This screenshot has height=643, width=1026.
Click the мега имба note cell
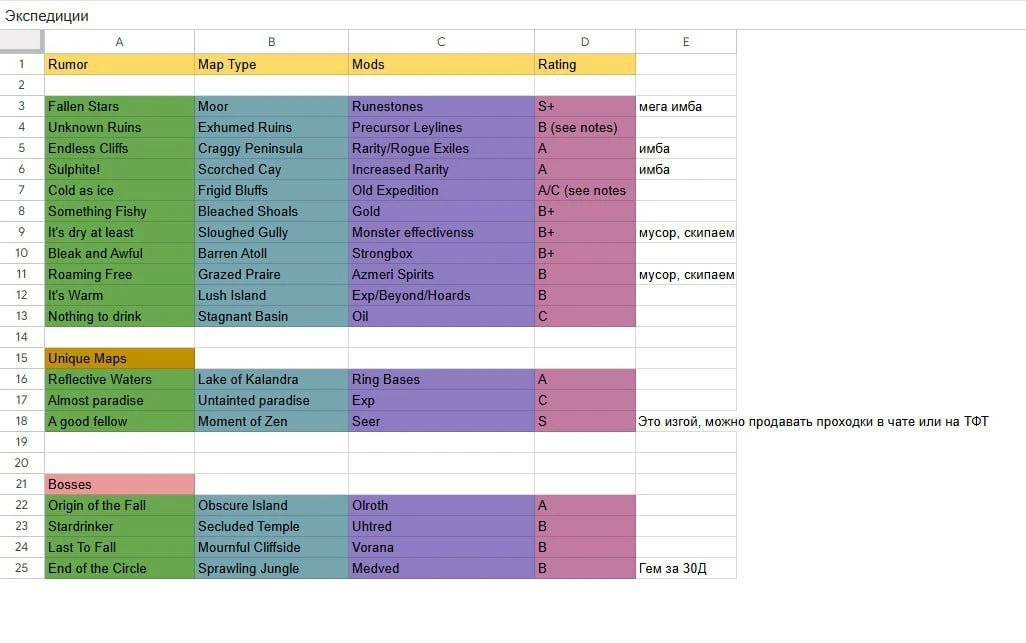[686, 106]
